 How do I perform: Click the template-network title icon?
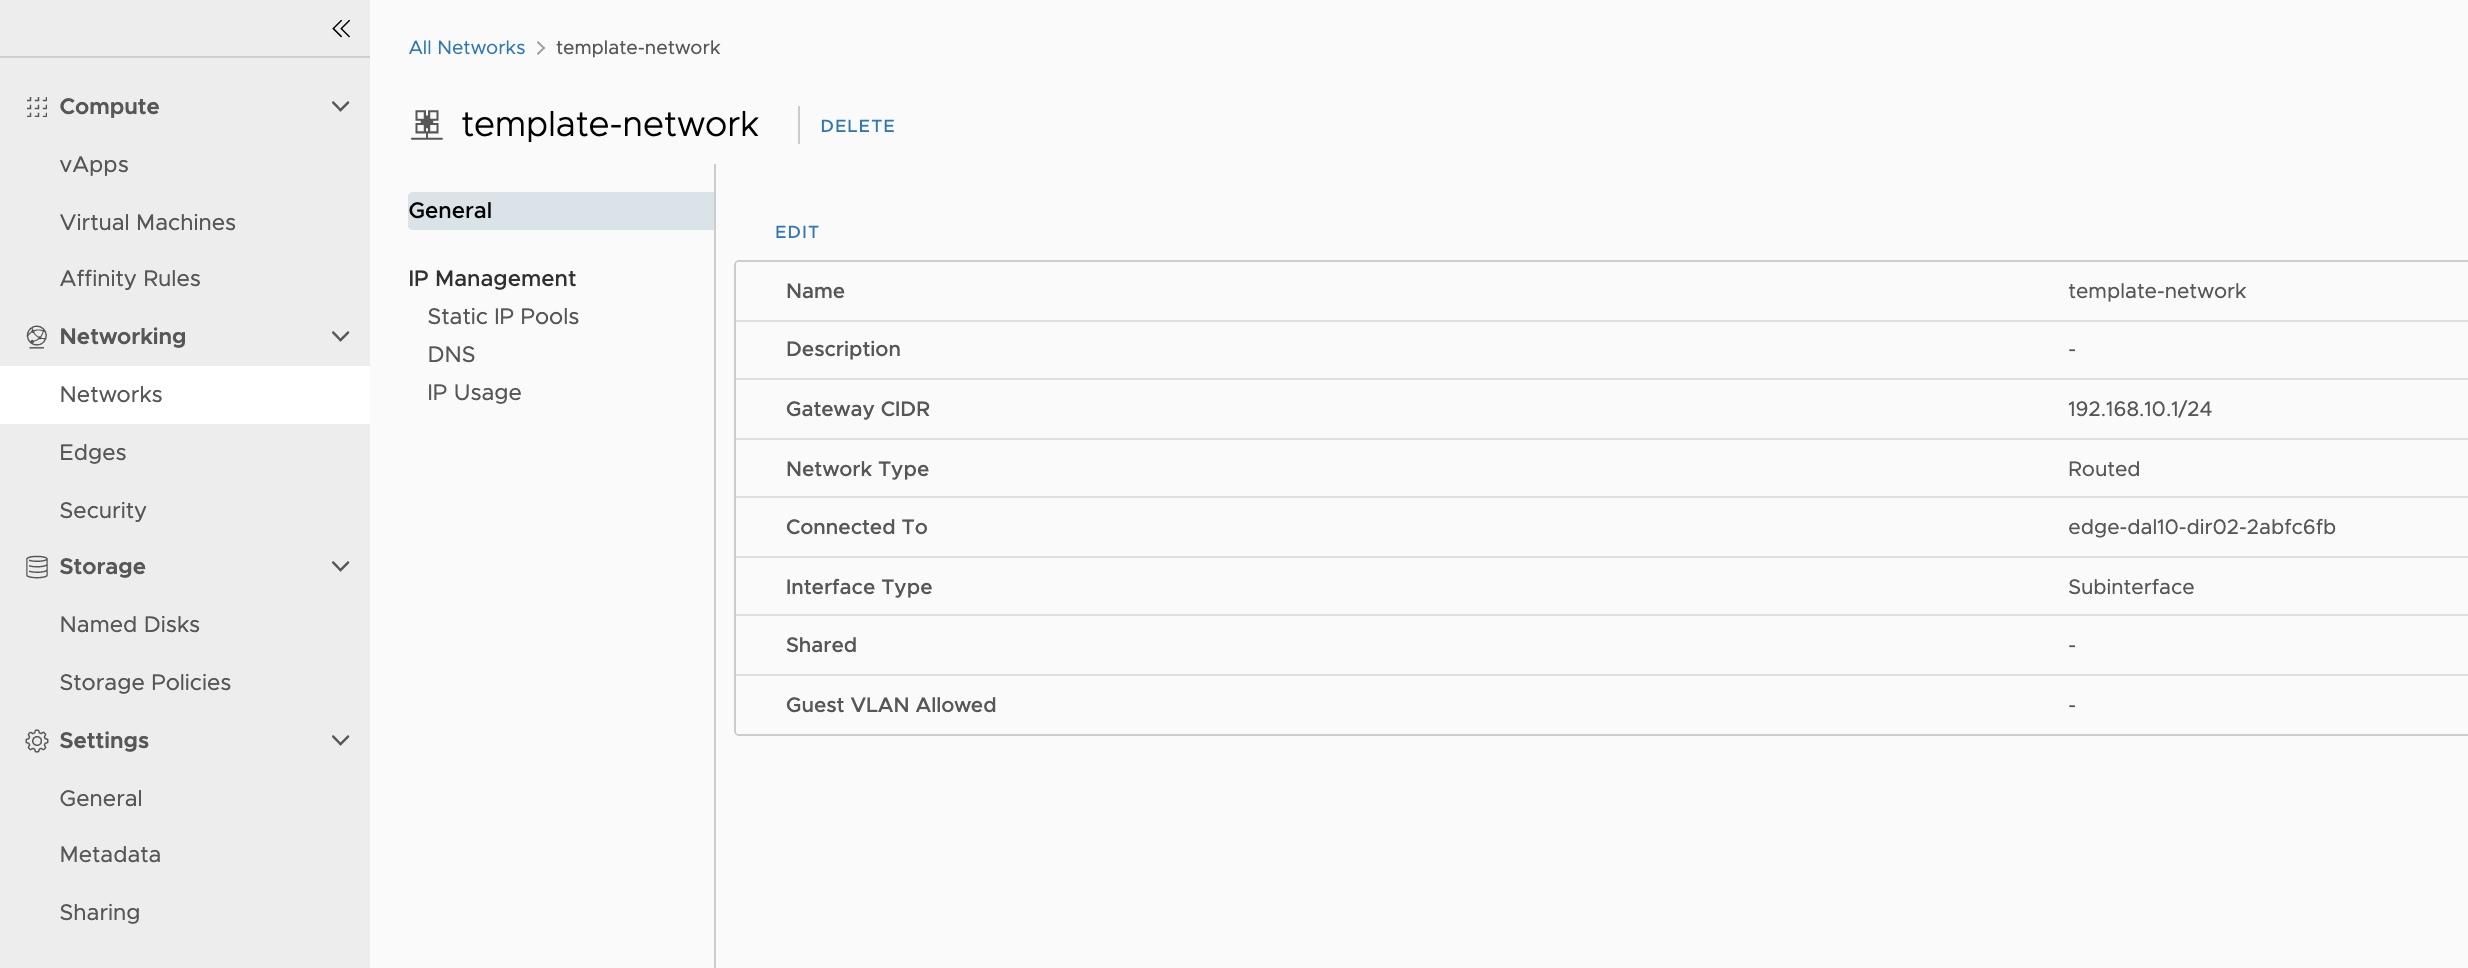(x=427, y=125)
